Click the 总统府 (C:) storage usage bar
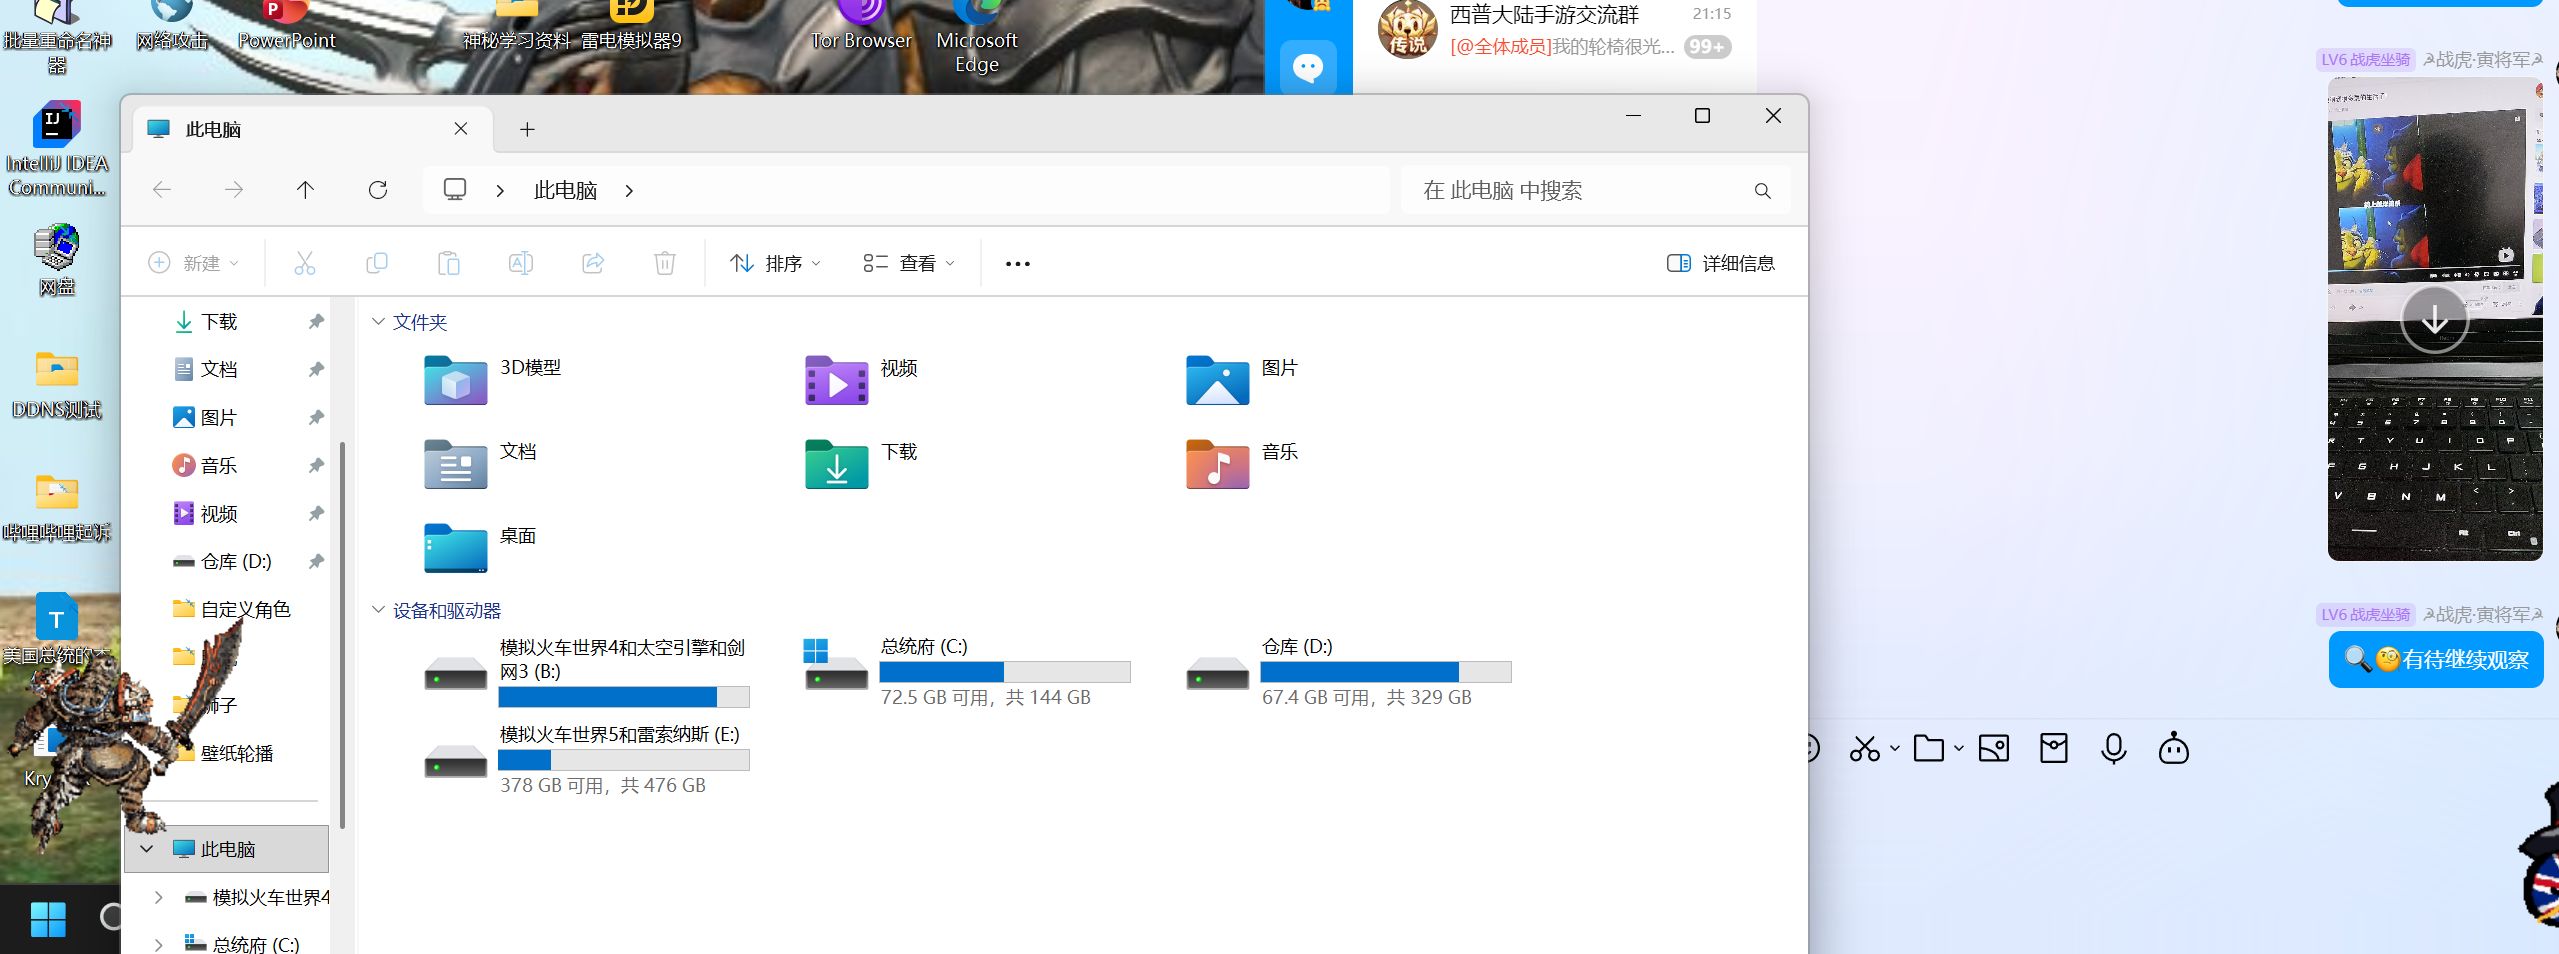 pos(1005,672)
